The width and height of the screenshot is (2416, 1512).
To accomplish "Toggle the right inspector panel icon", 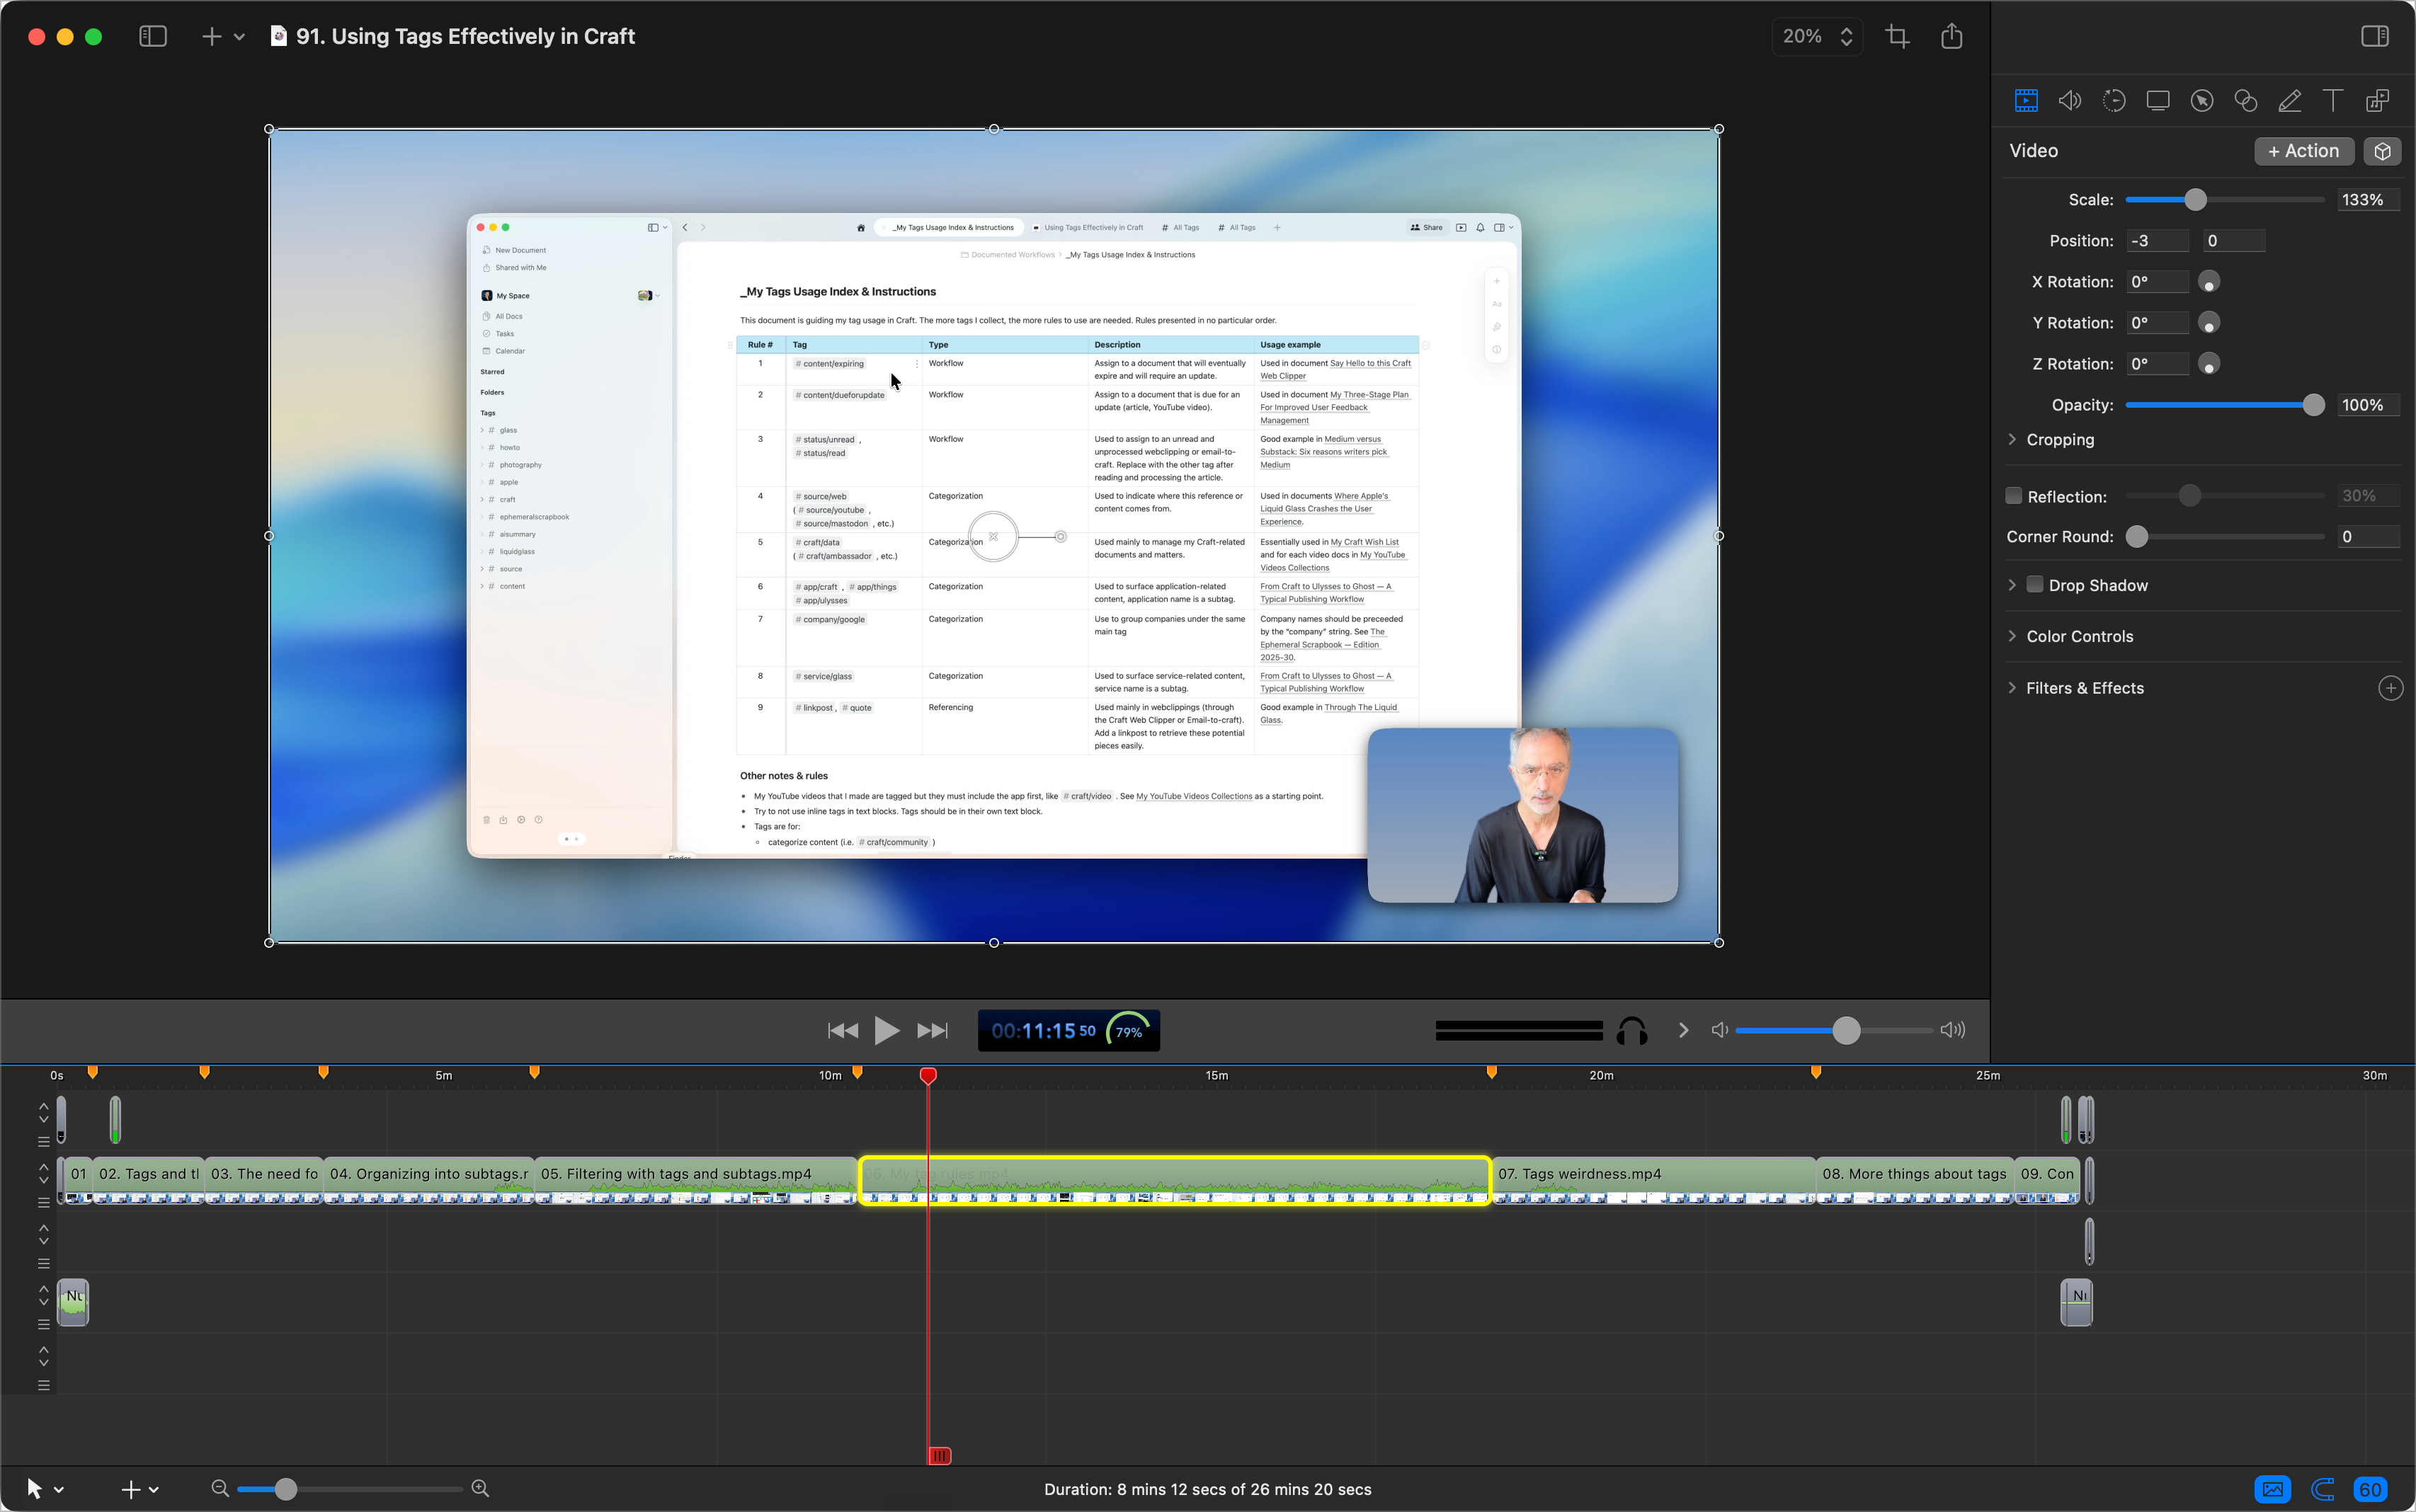I will click(x=2375, y=37).
